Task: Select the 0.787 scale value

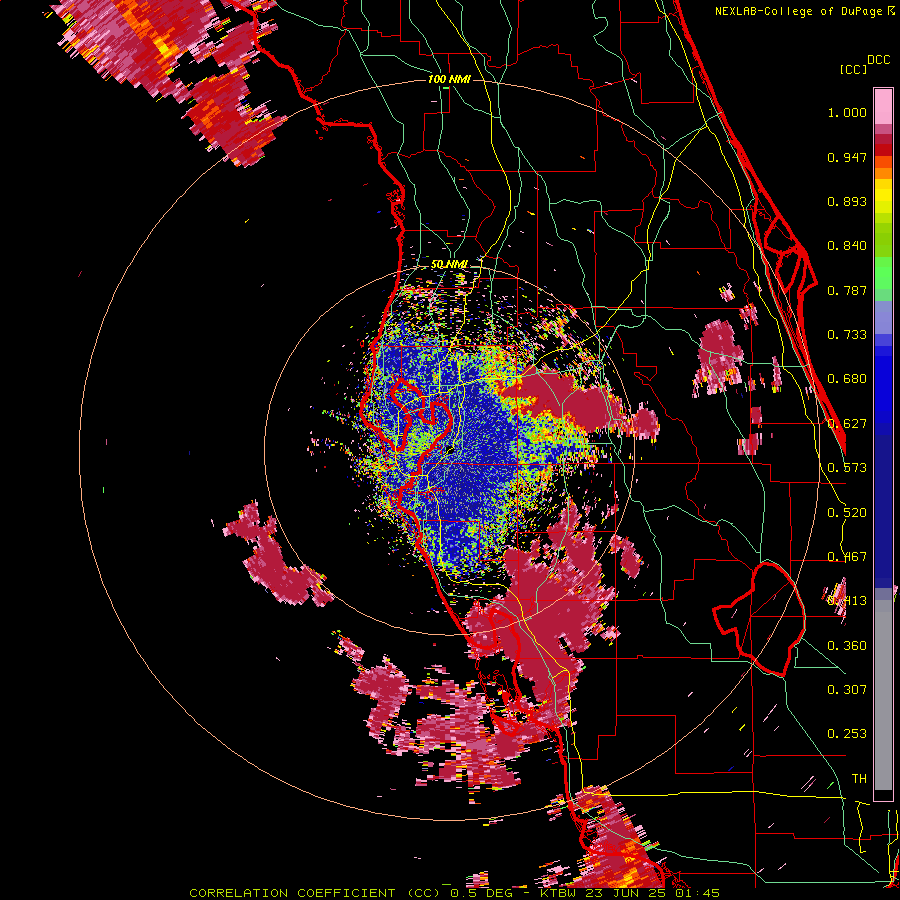Action: click(x=847, y=290)
